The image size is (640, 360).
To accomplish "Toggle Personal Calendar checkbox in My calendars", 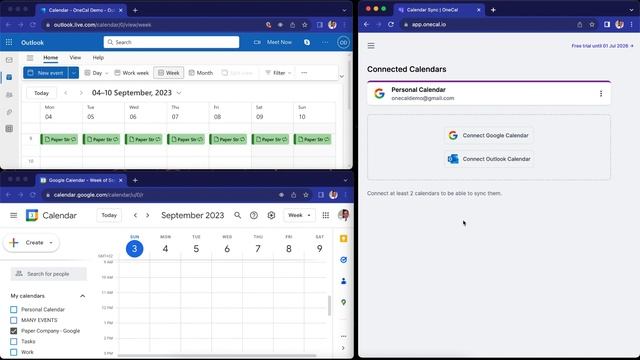I will click(x=13, y=309).
